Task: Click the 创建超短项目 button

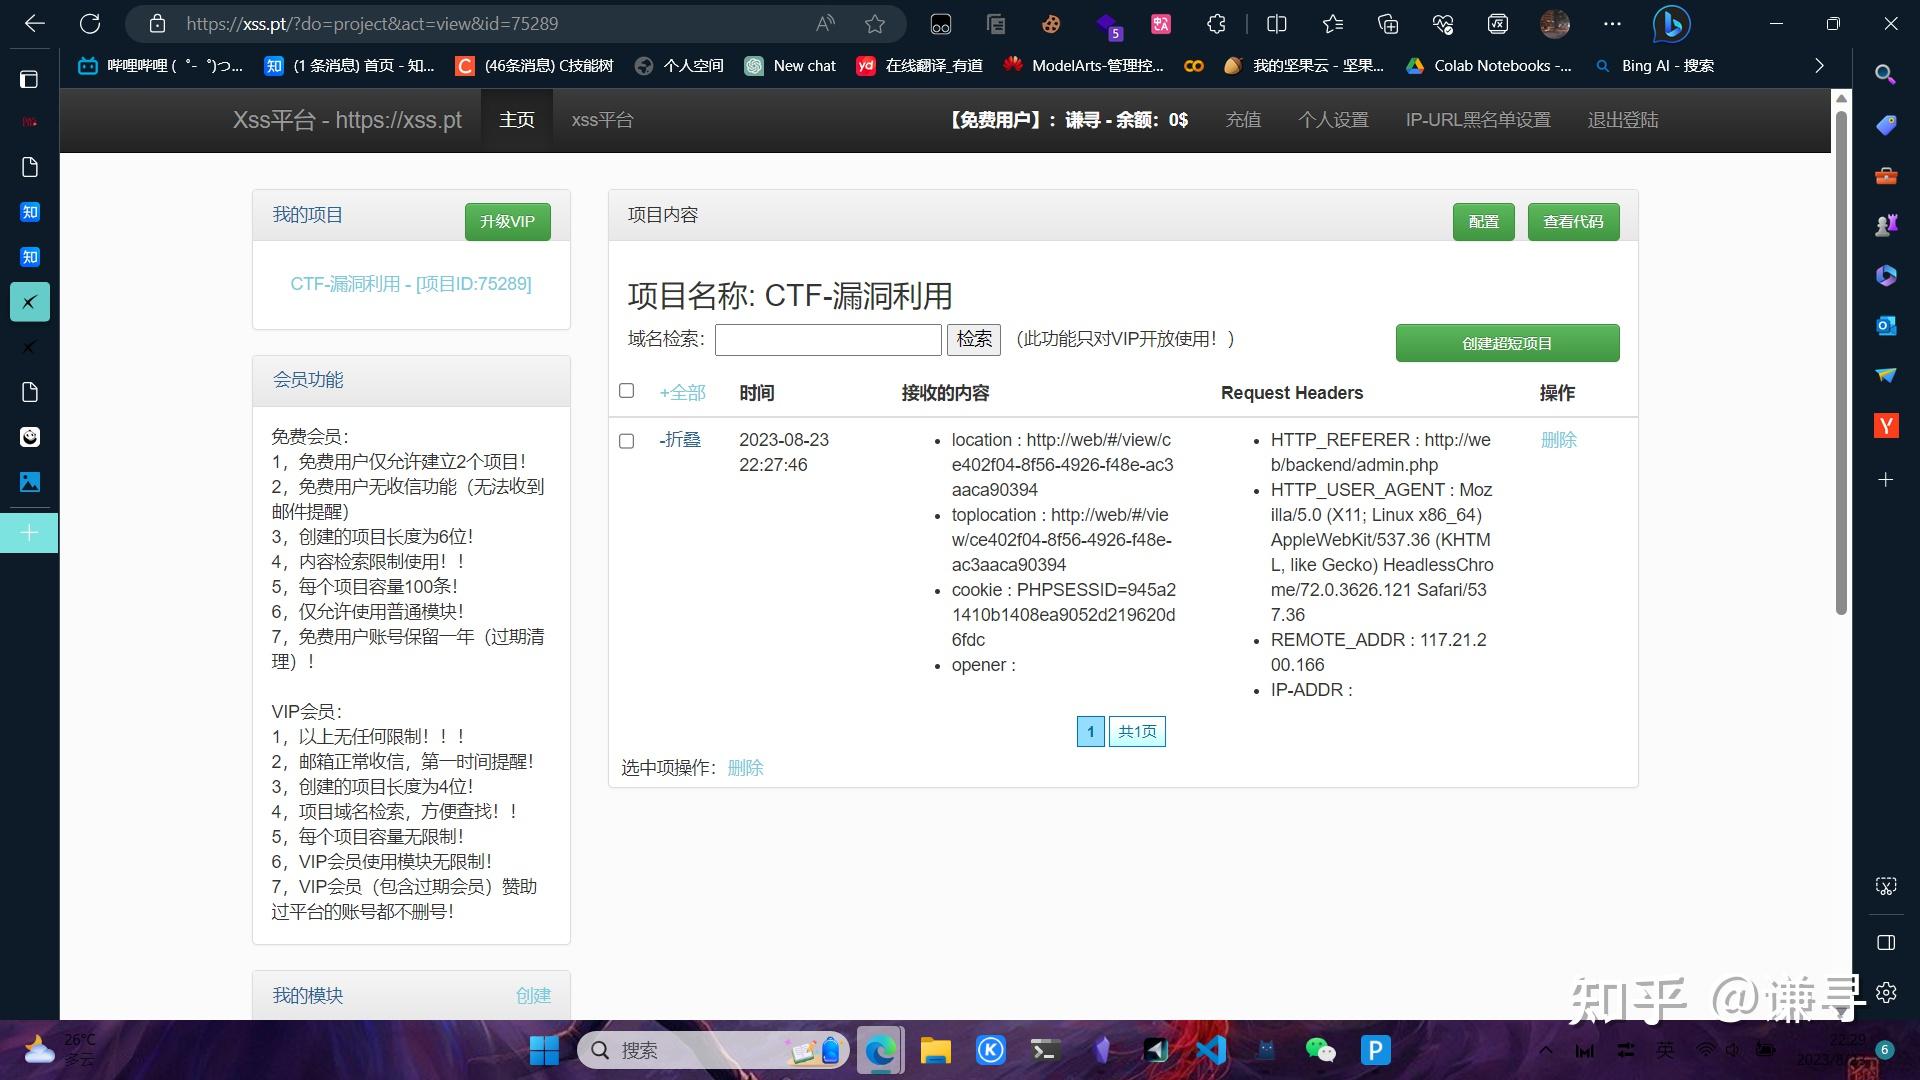Action: (x=1507, y=342)
